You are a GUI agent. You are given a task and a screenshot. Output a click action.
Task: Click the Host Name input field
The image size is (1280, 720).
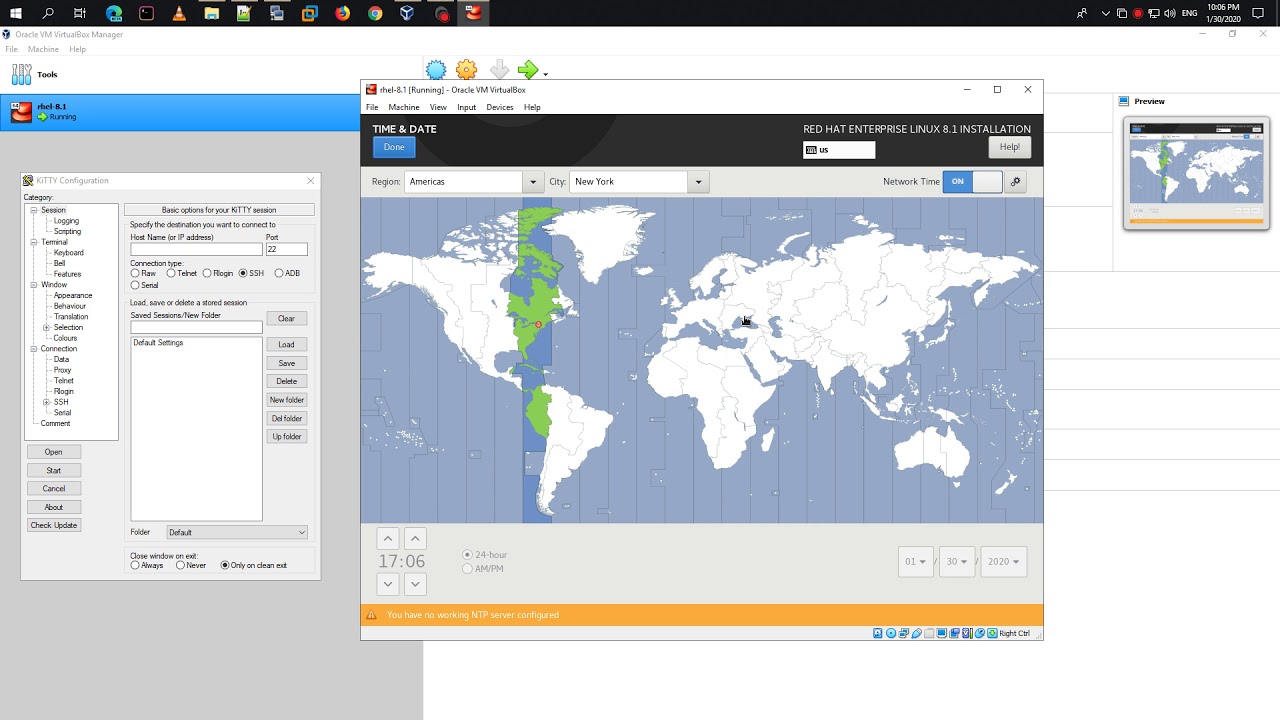[196, 249]
